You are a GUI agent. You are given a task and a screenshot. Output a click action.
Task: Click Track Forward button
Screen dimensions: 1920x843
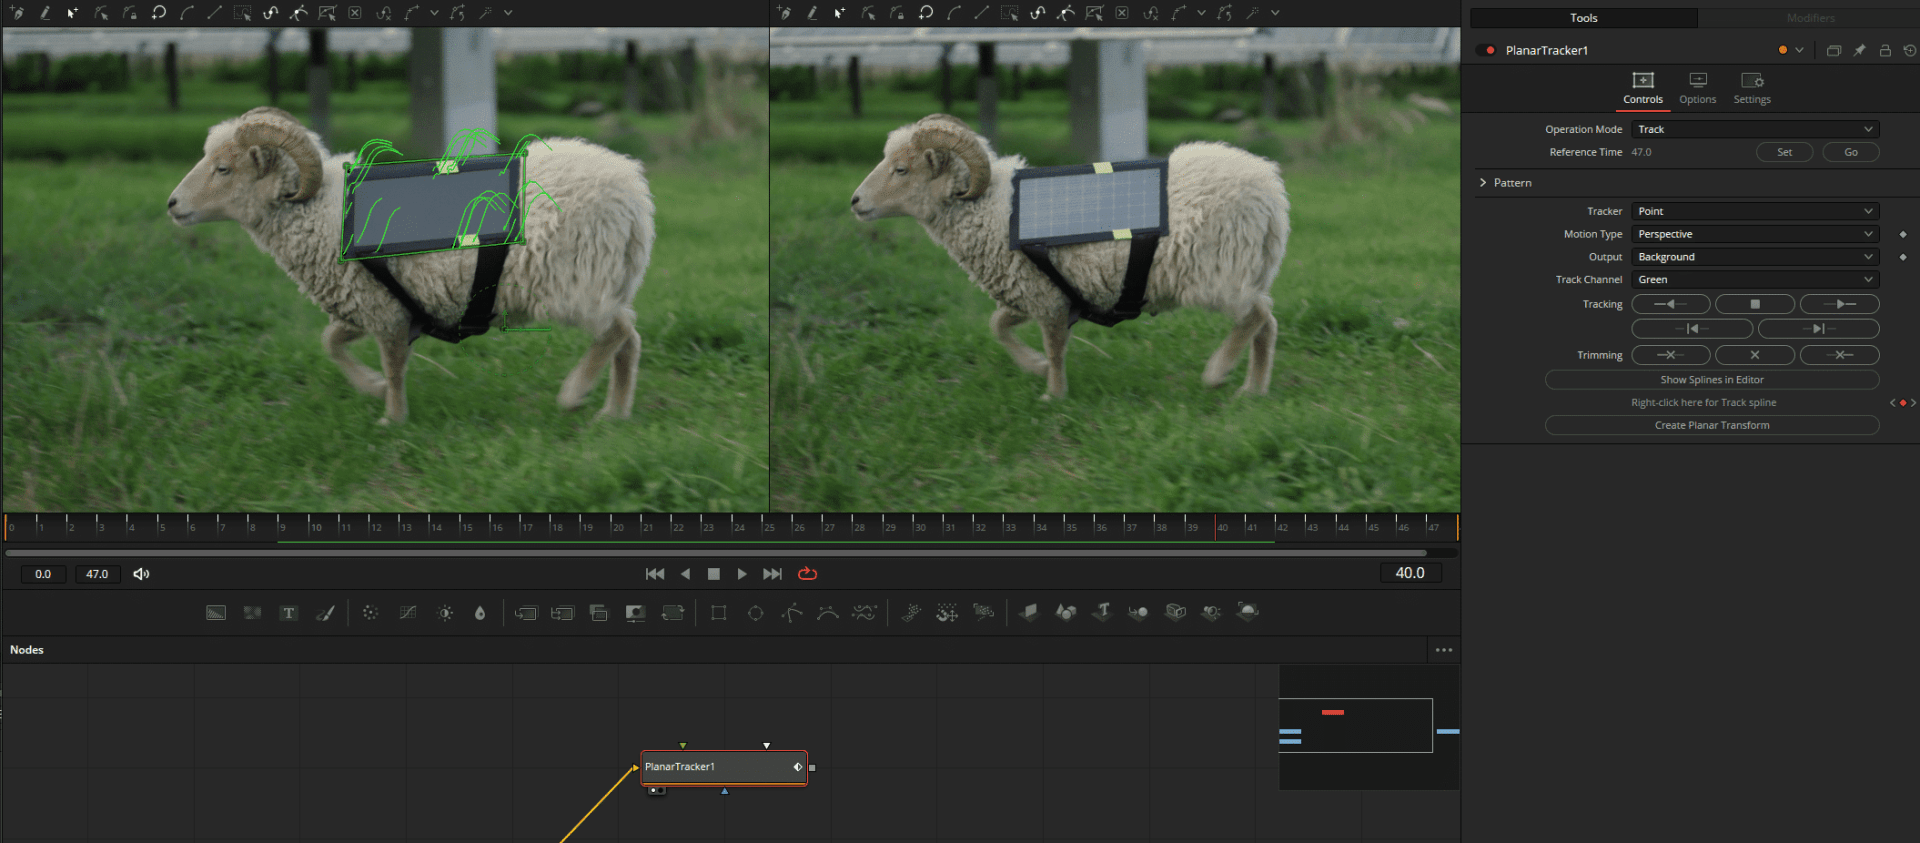point(1839,304)
